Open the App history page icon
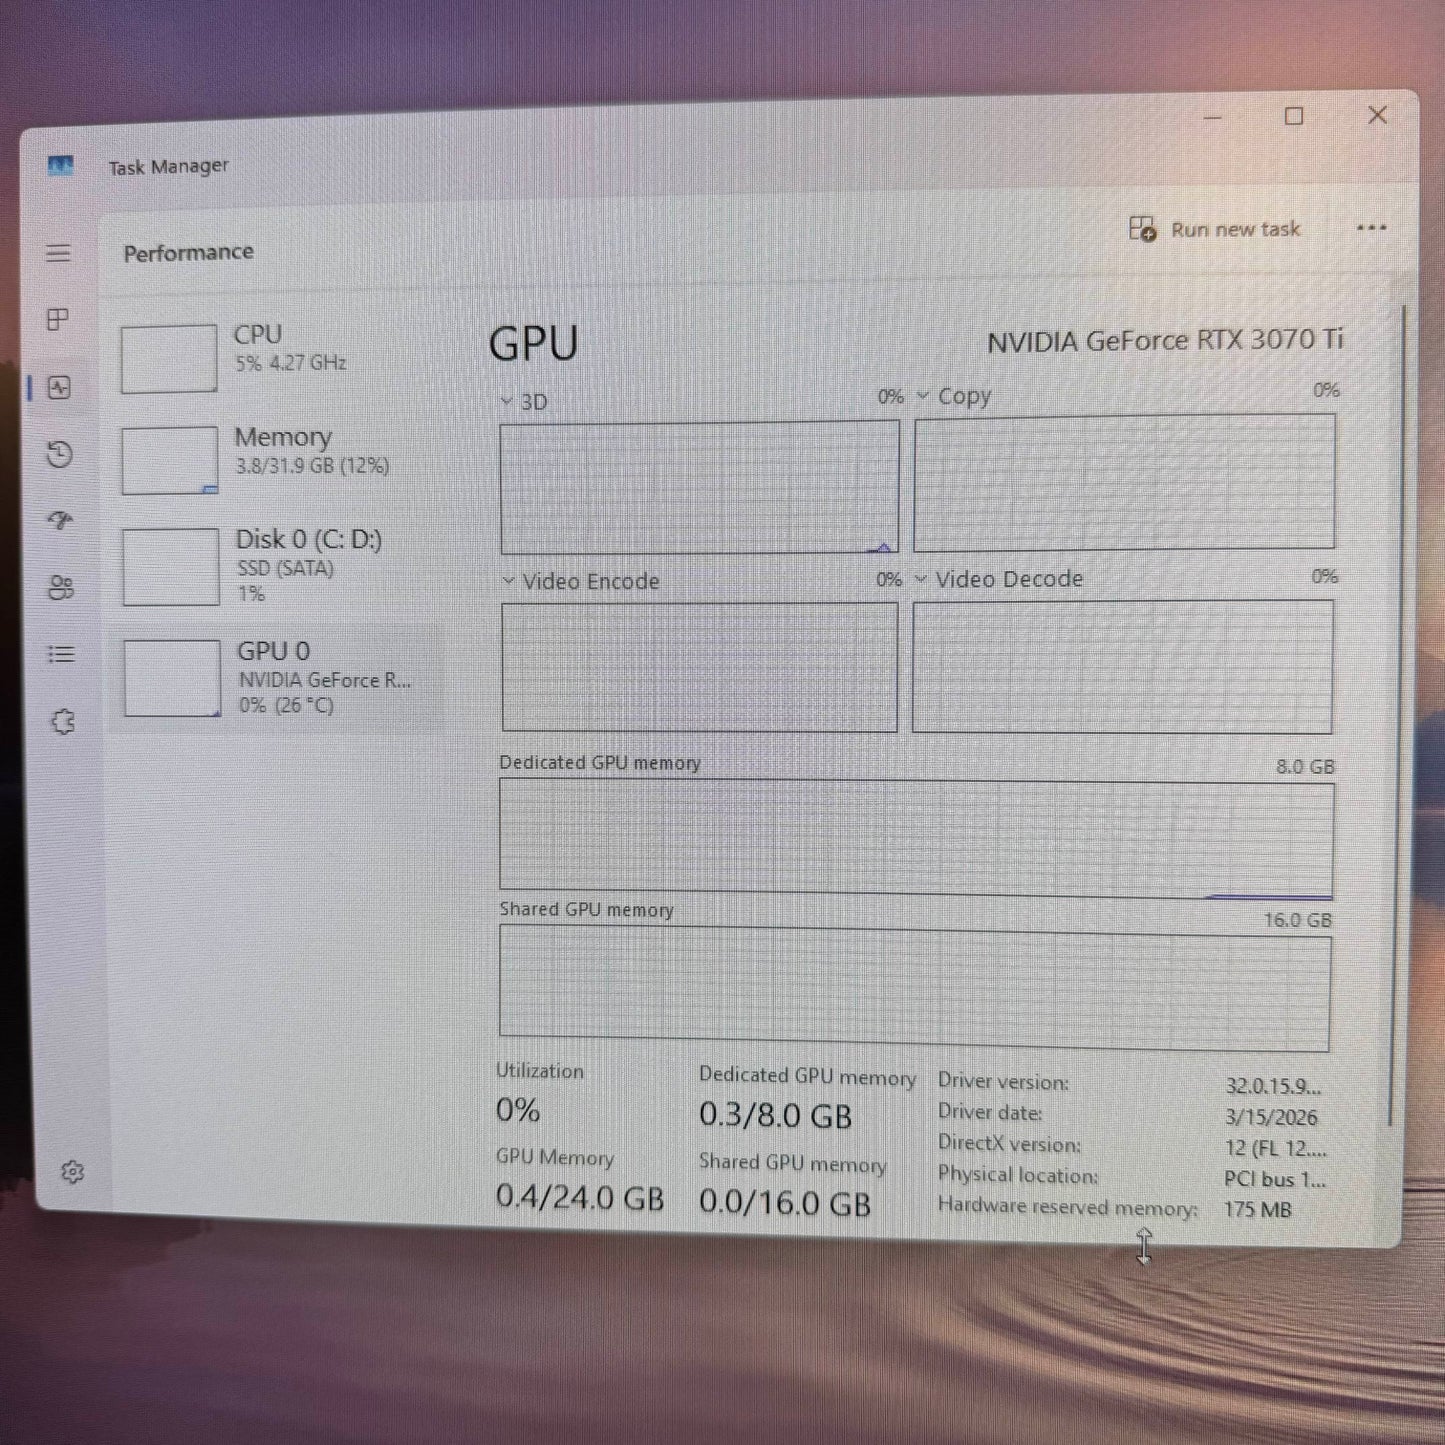 click(x=60, y=455)
